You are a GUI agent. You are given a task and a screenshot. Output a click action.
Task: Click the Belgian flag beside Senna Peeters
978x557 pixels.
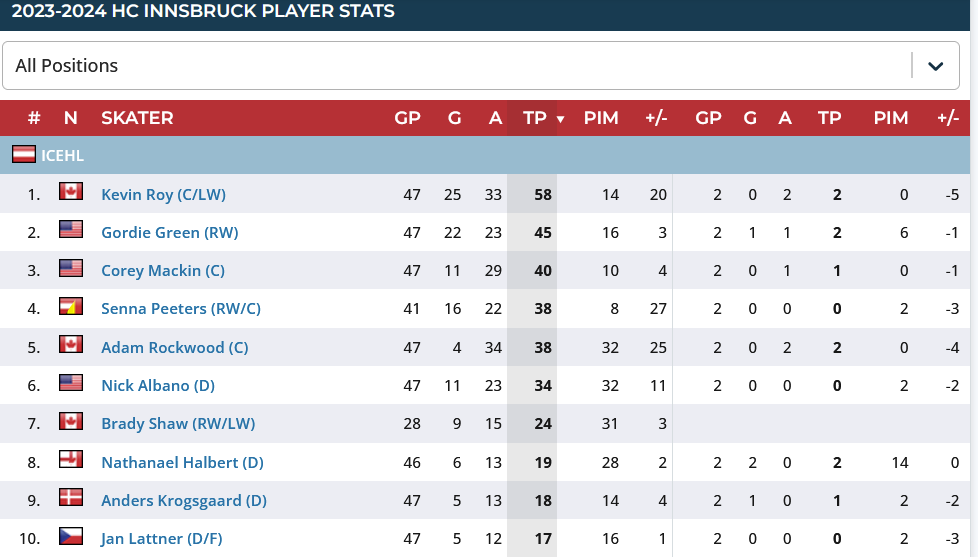[x=70, y=306]
